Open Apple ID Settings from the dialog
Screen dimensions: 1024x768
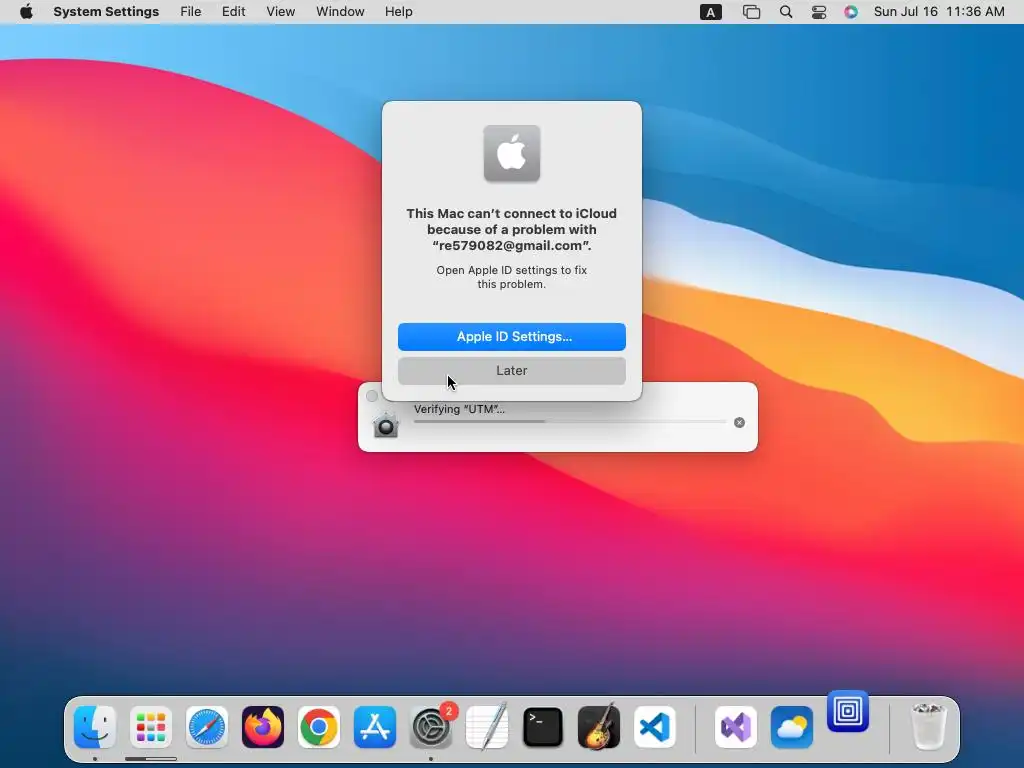(x=511, y=336)
